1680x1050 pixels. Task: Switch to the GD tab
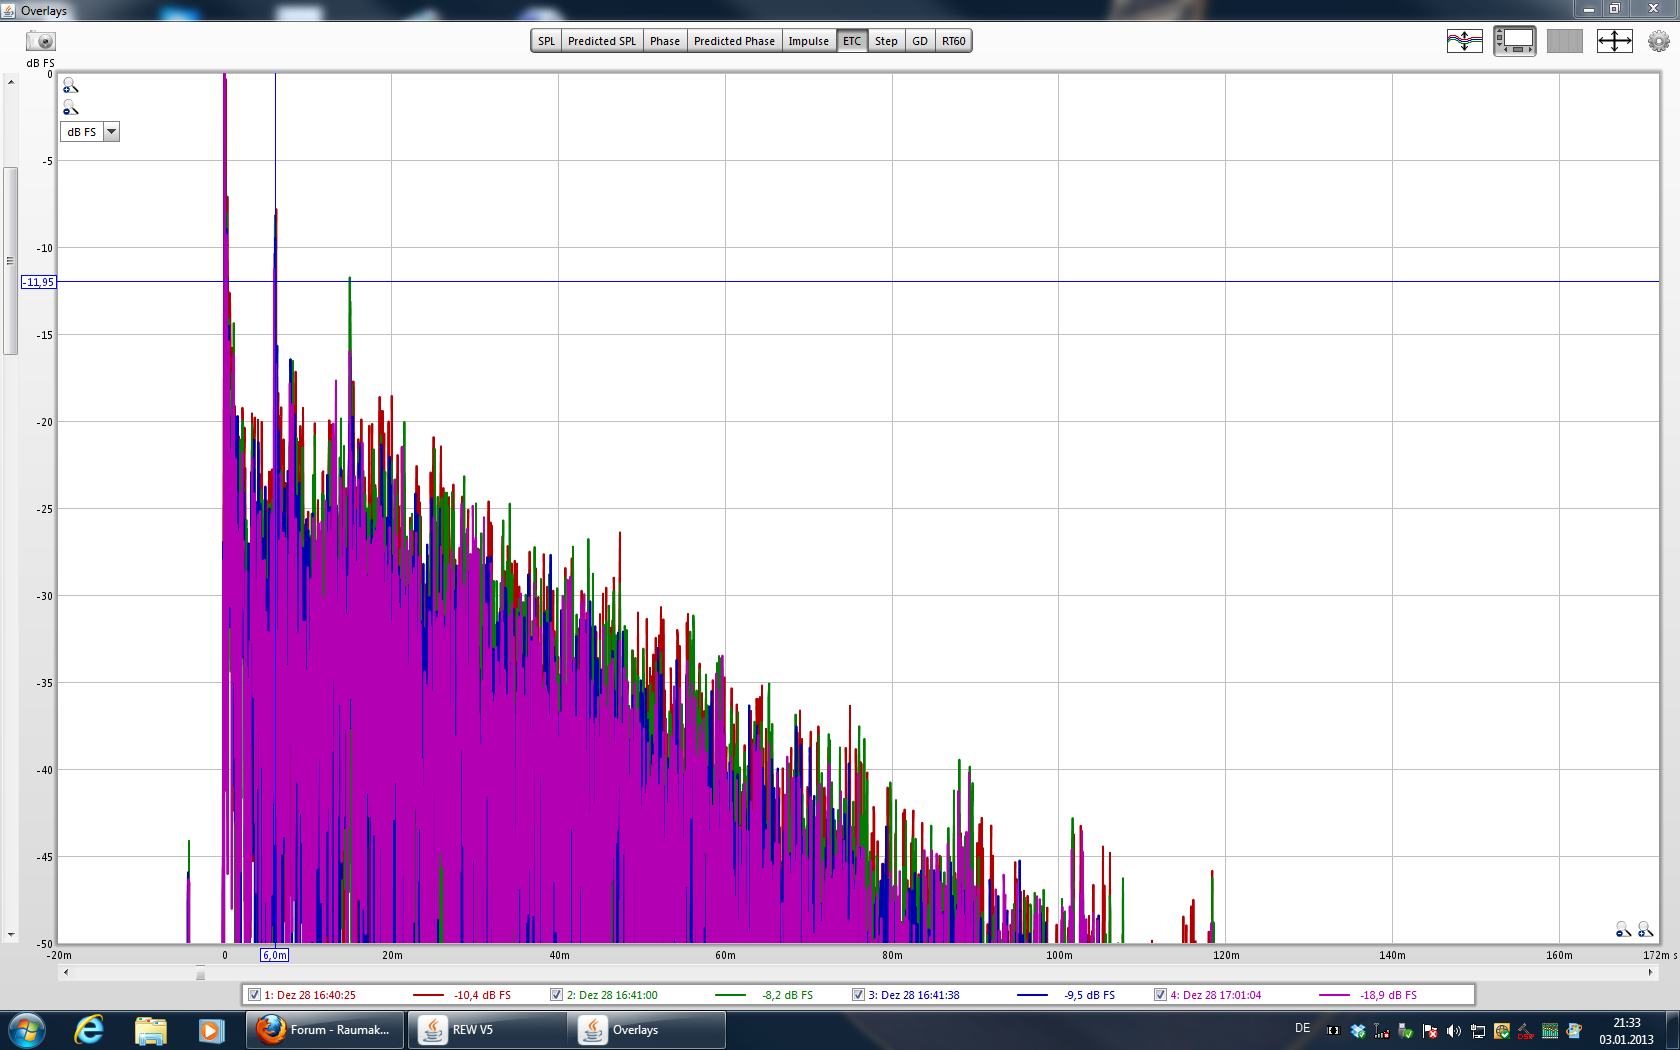(920, 41)
